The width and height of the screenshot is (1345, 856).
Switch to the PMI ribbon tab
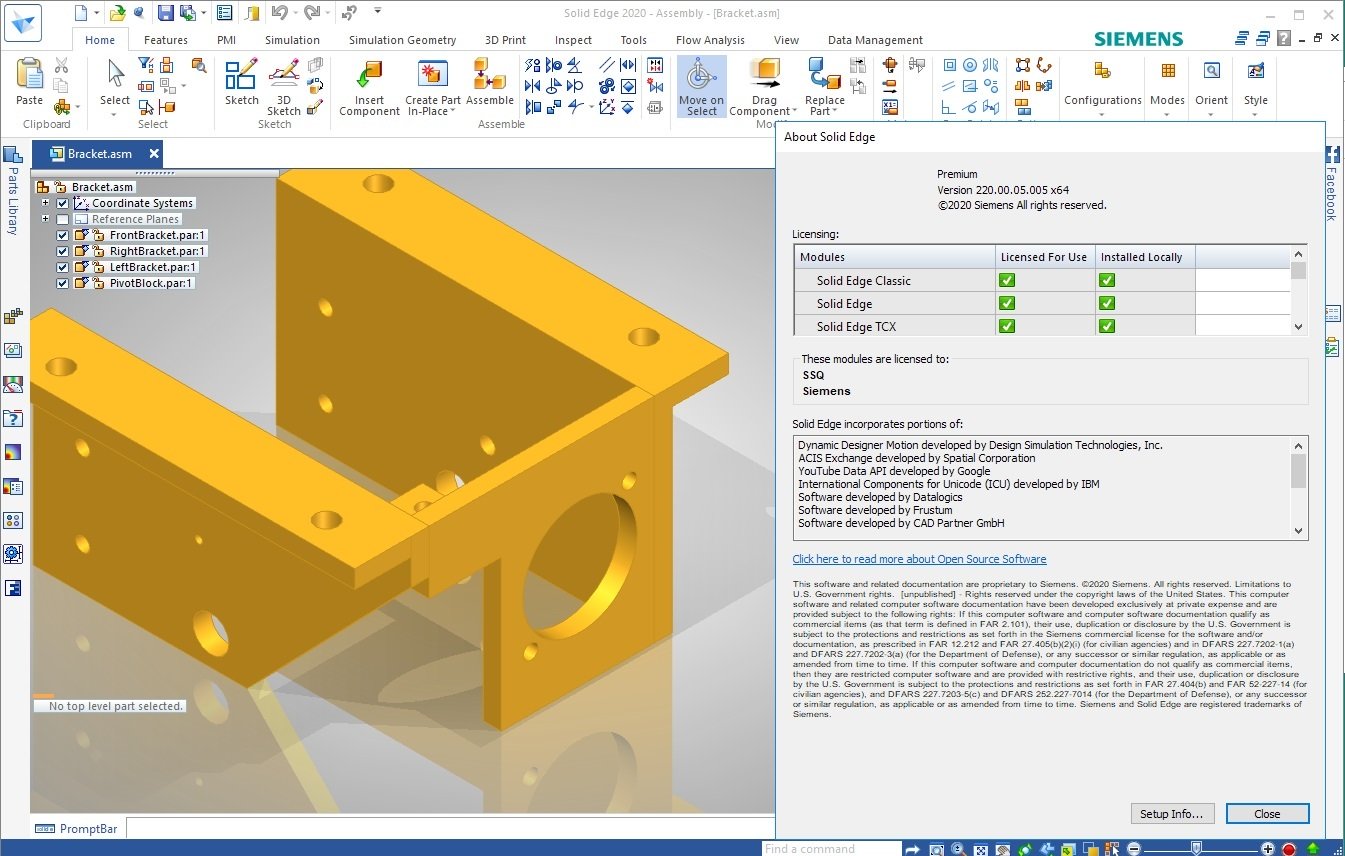[x=226, y=40]
